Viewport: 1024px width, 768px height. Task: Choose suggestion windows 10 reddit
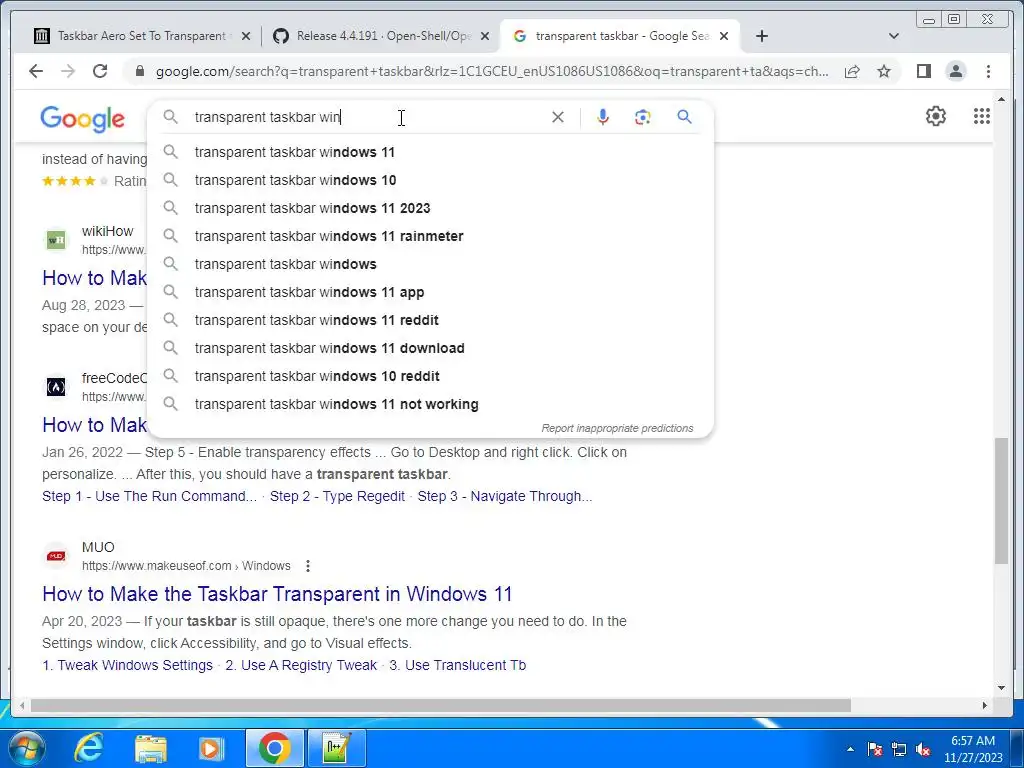pos(431,377)
